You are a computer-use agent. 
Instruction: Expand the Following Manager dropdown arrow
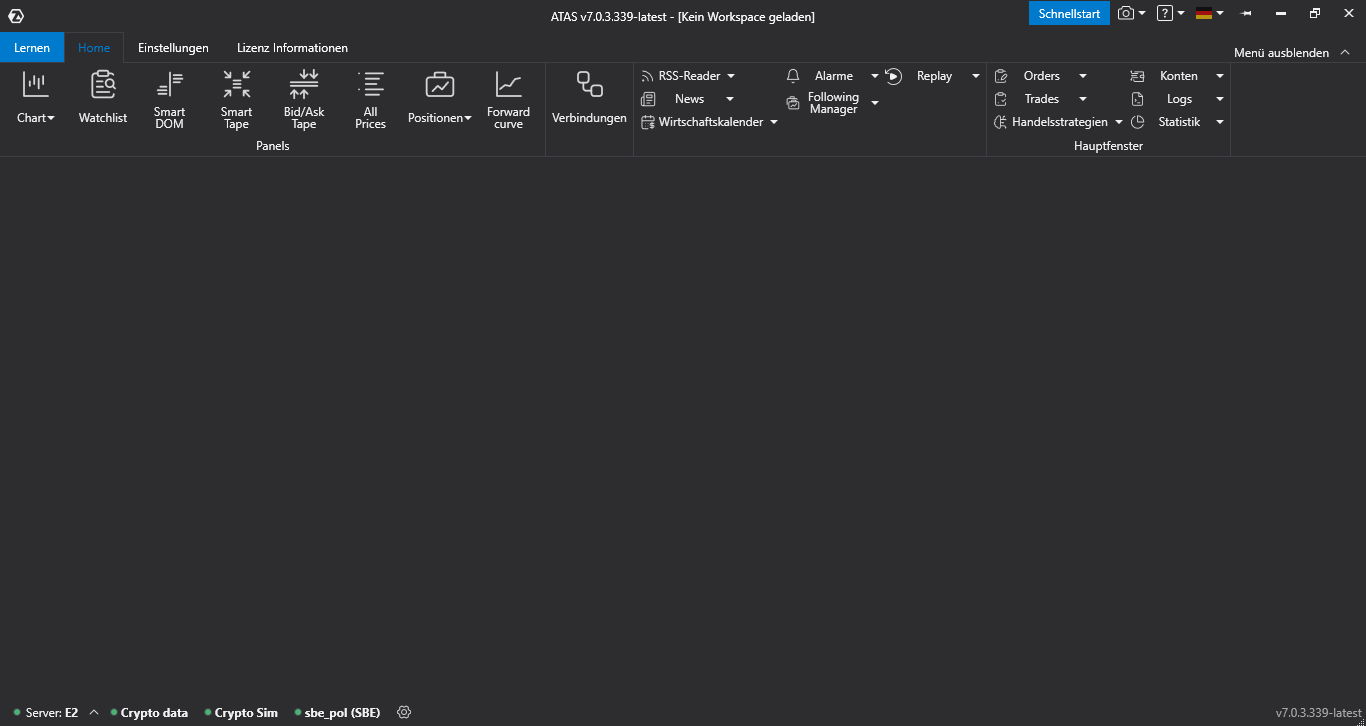tap(875, 103)
